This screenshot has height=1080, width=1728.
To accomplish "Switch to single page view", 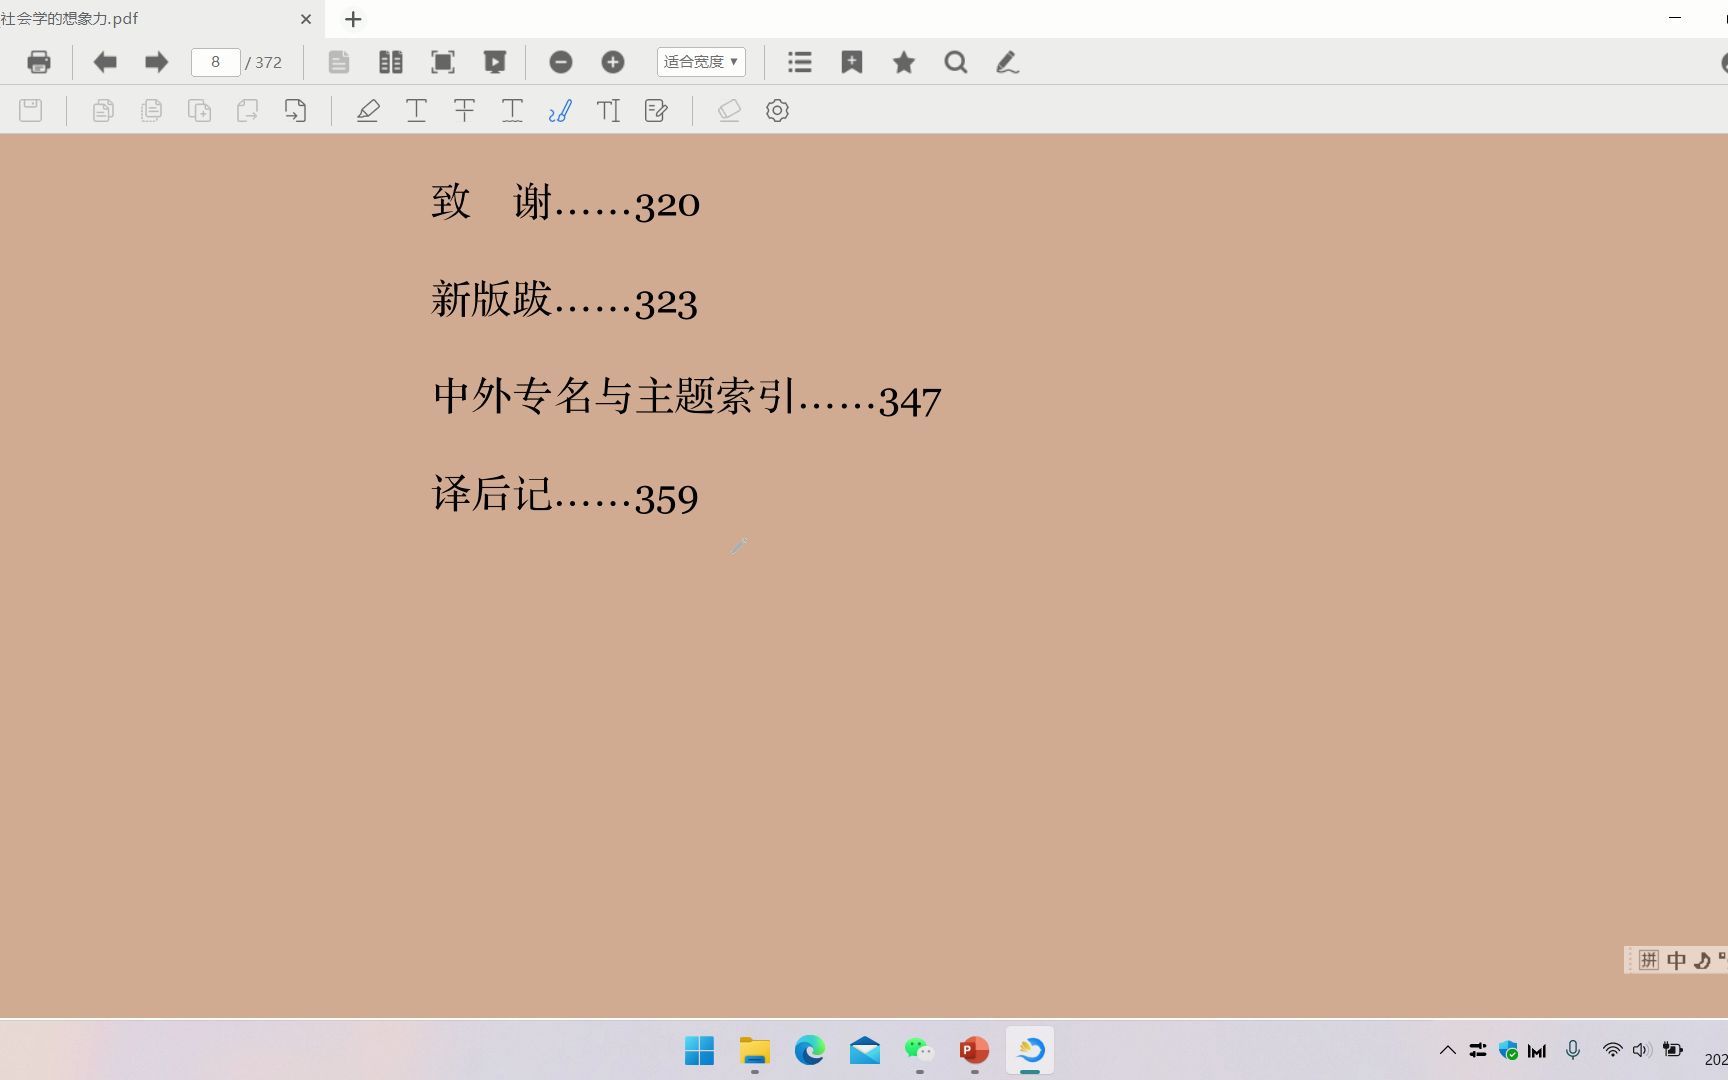I will pos(339,62).
